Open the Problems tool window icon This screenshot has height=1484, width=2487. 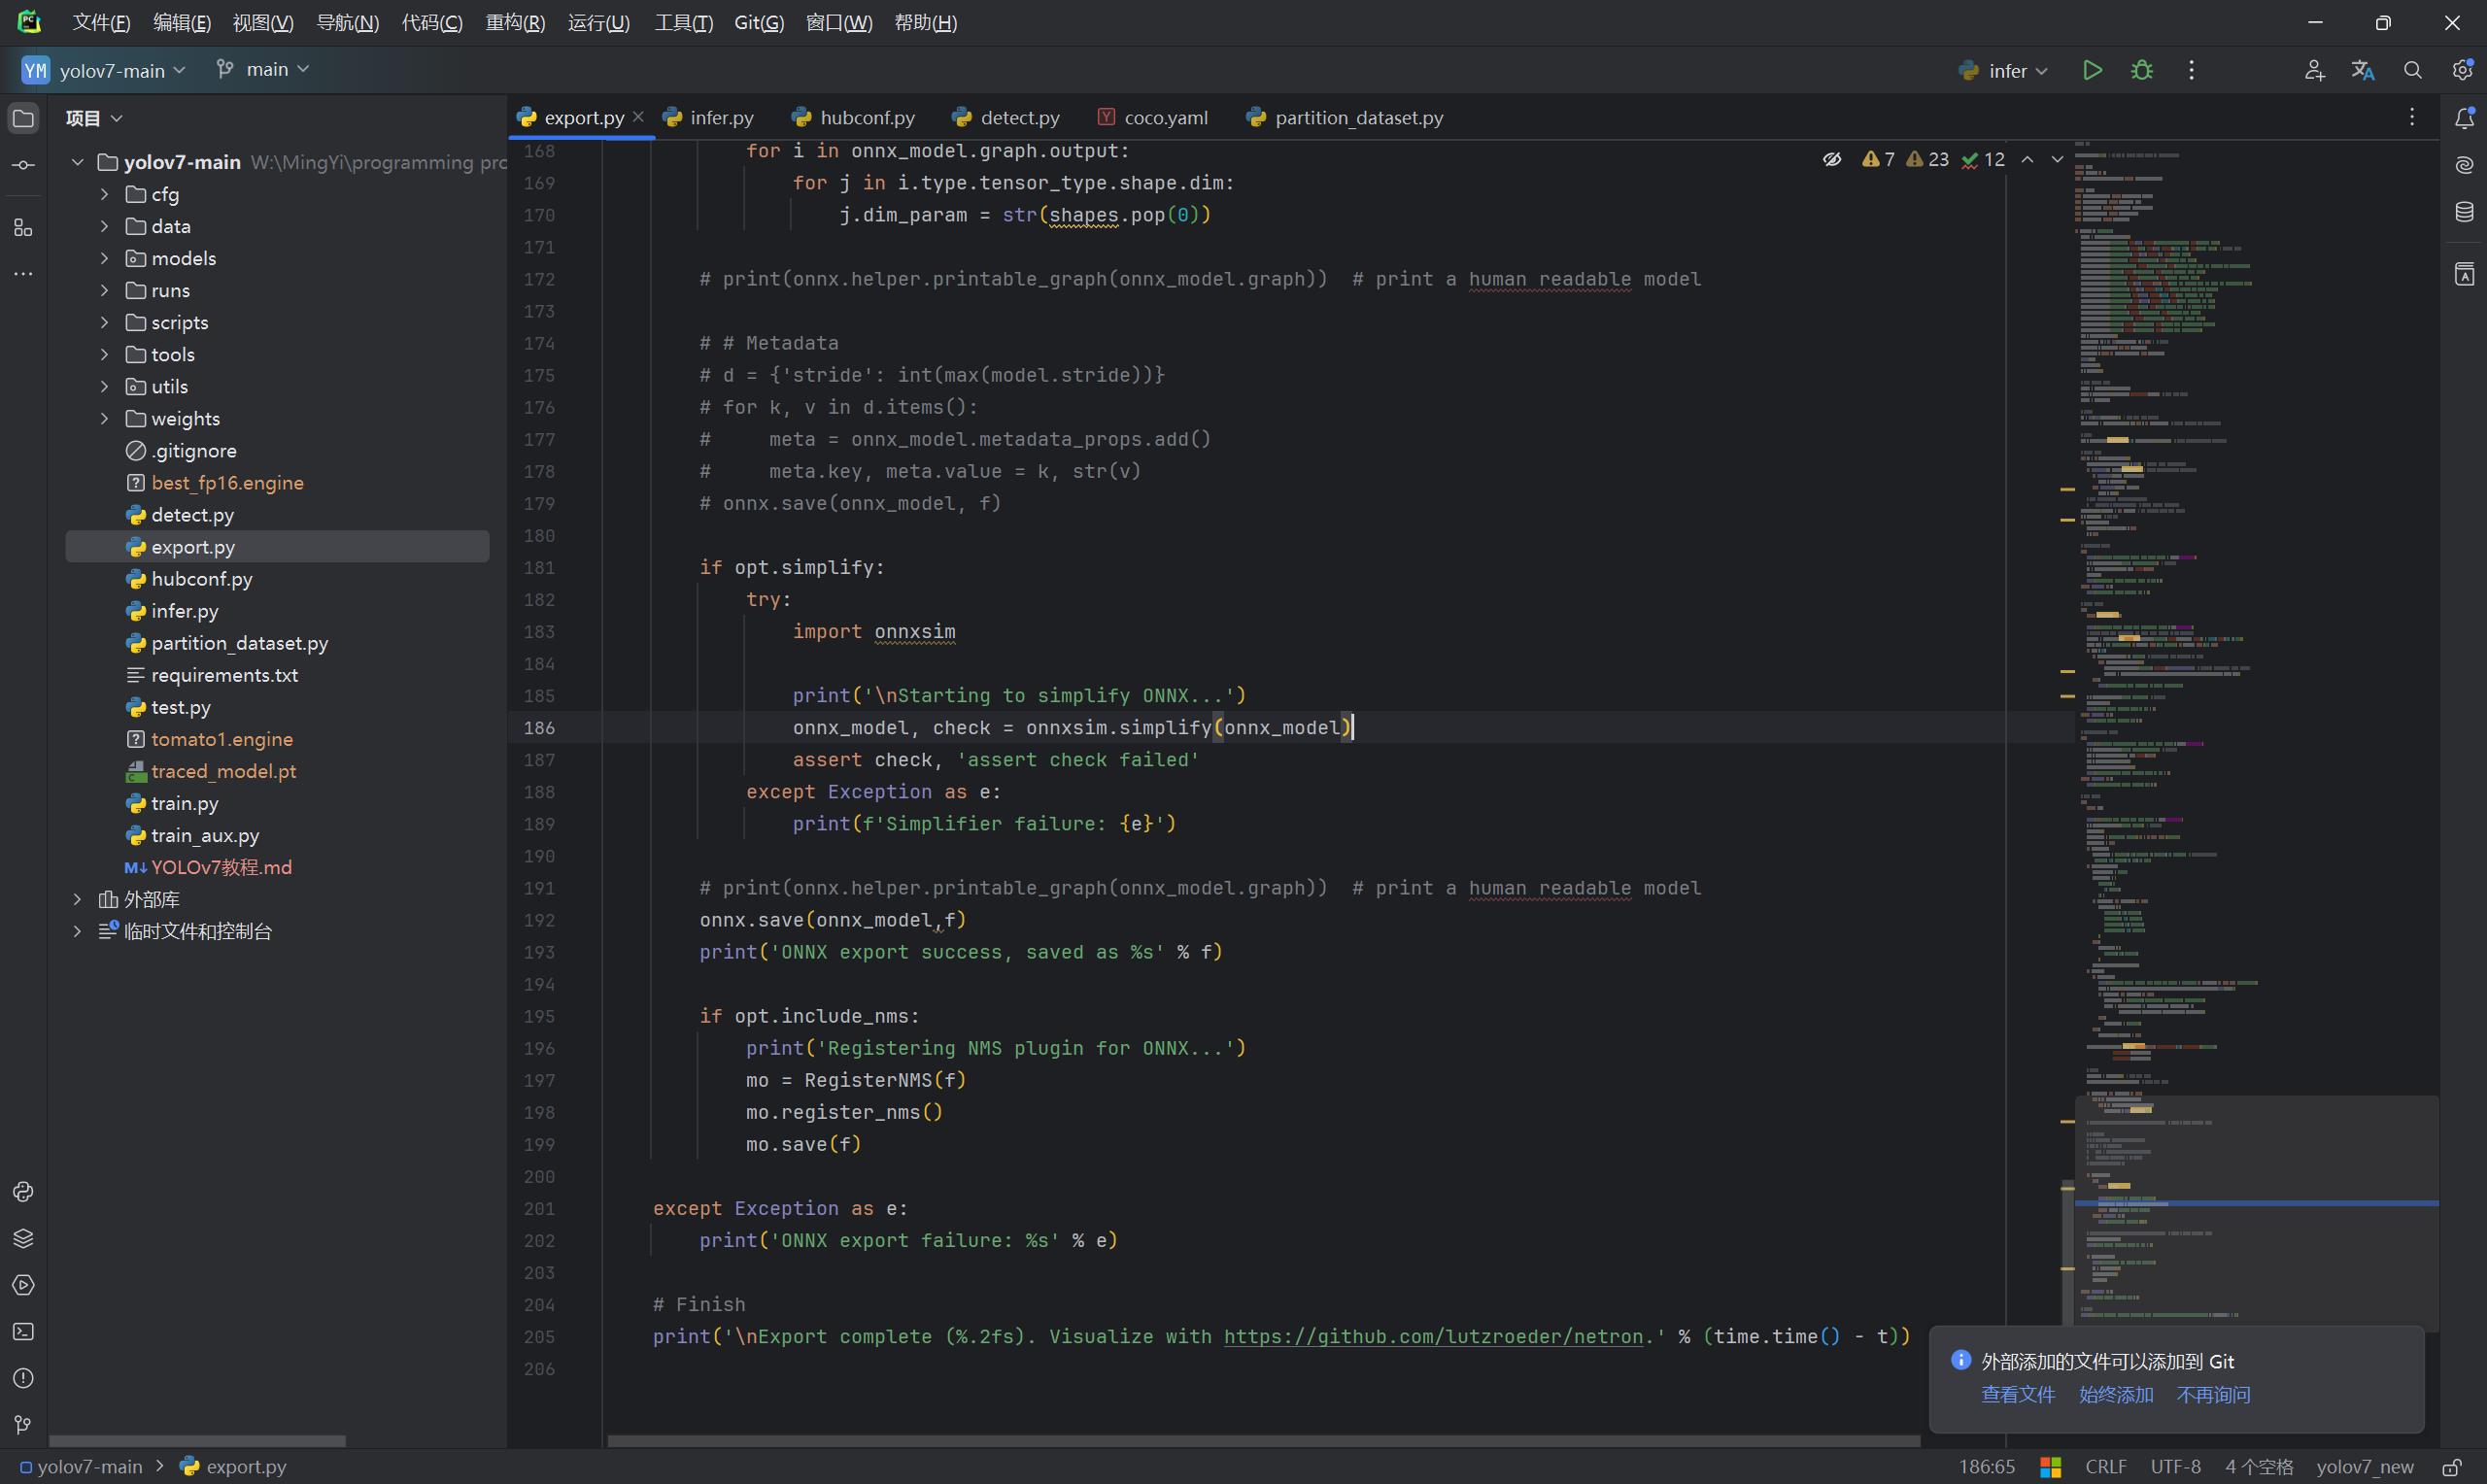(x=23, y=1378)
